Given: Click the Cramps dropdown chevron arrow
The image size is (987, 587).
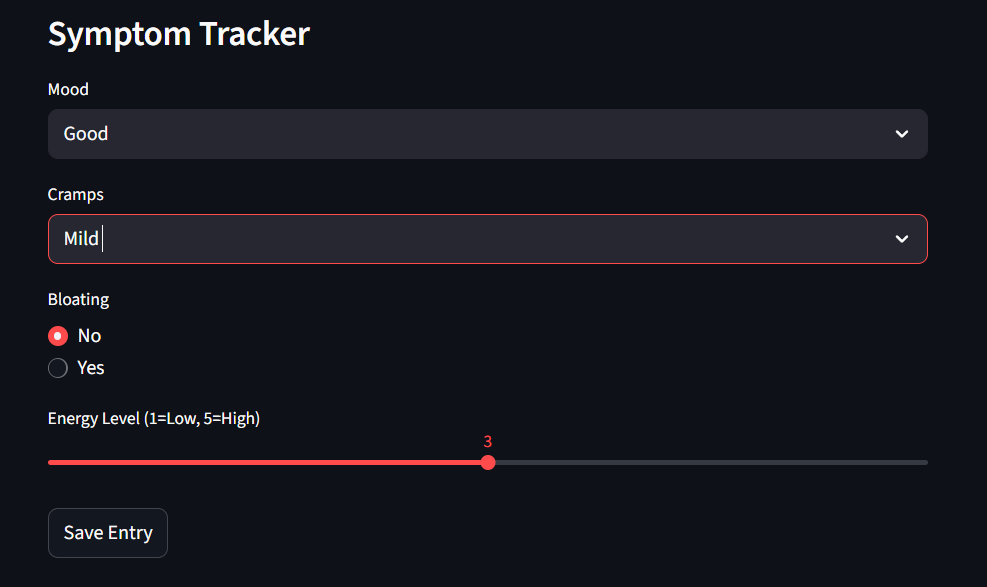Looking at the screenshot, I should 901,238.
